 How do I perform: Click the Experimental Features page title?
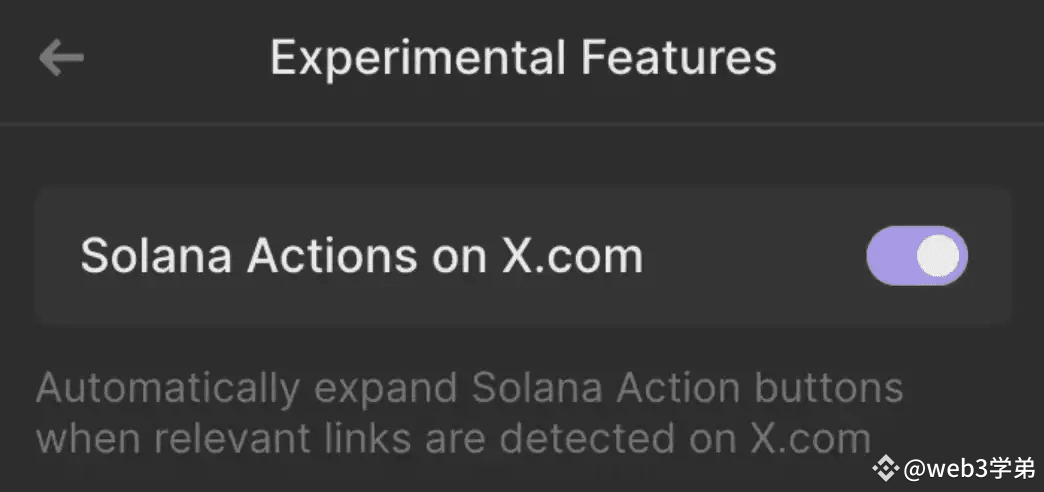523,59
